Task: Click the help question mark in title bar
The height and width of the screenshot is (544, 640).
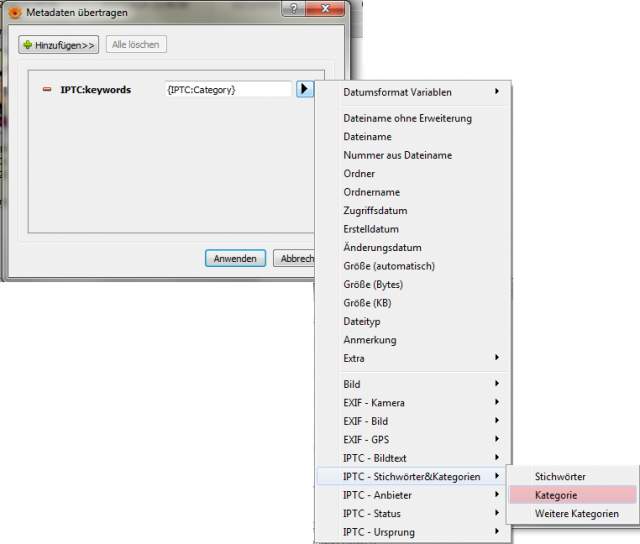Action: coord(293,8)
